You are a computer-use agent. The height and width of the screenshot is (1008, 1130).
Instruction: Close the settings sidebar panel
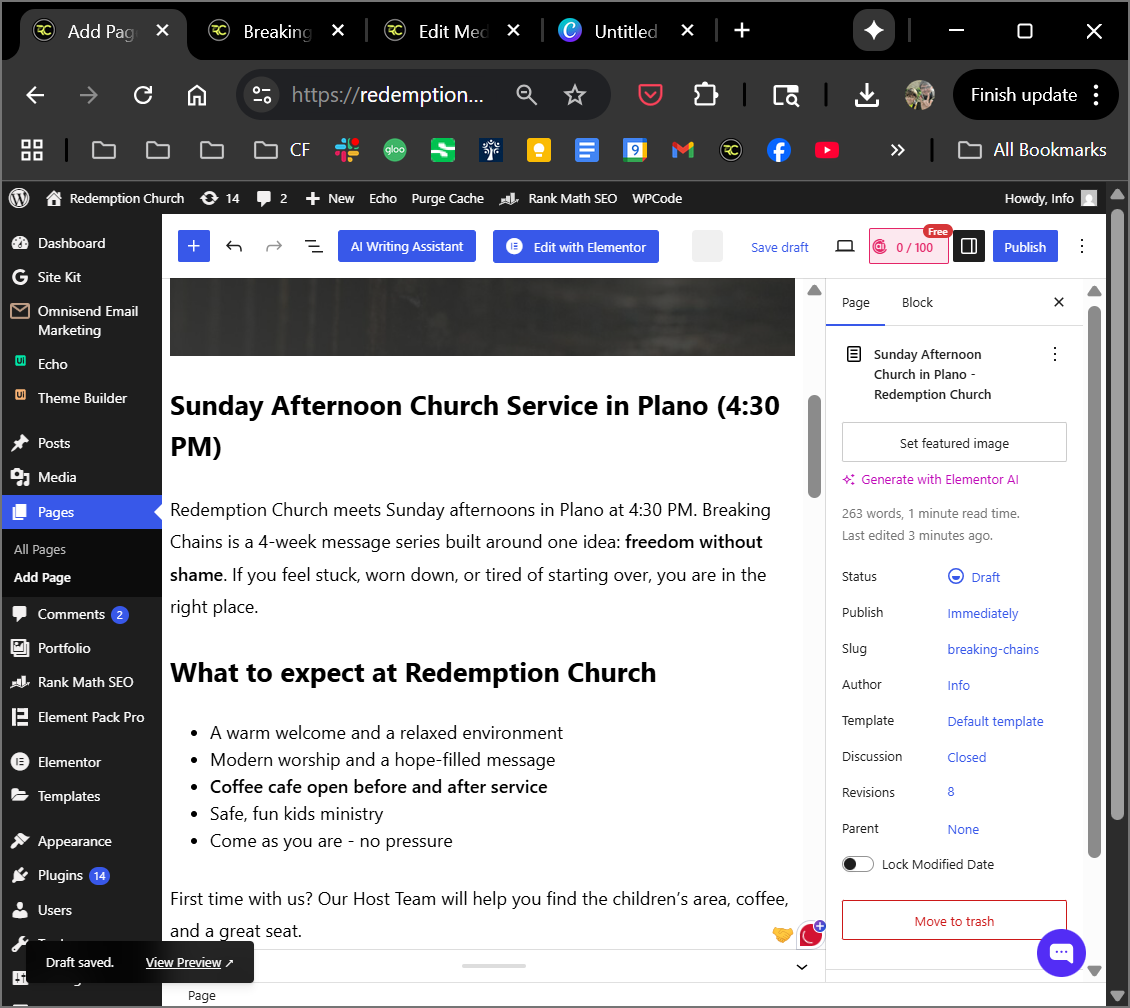[1059, 302]
